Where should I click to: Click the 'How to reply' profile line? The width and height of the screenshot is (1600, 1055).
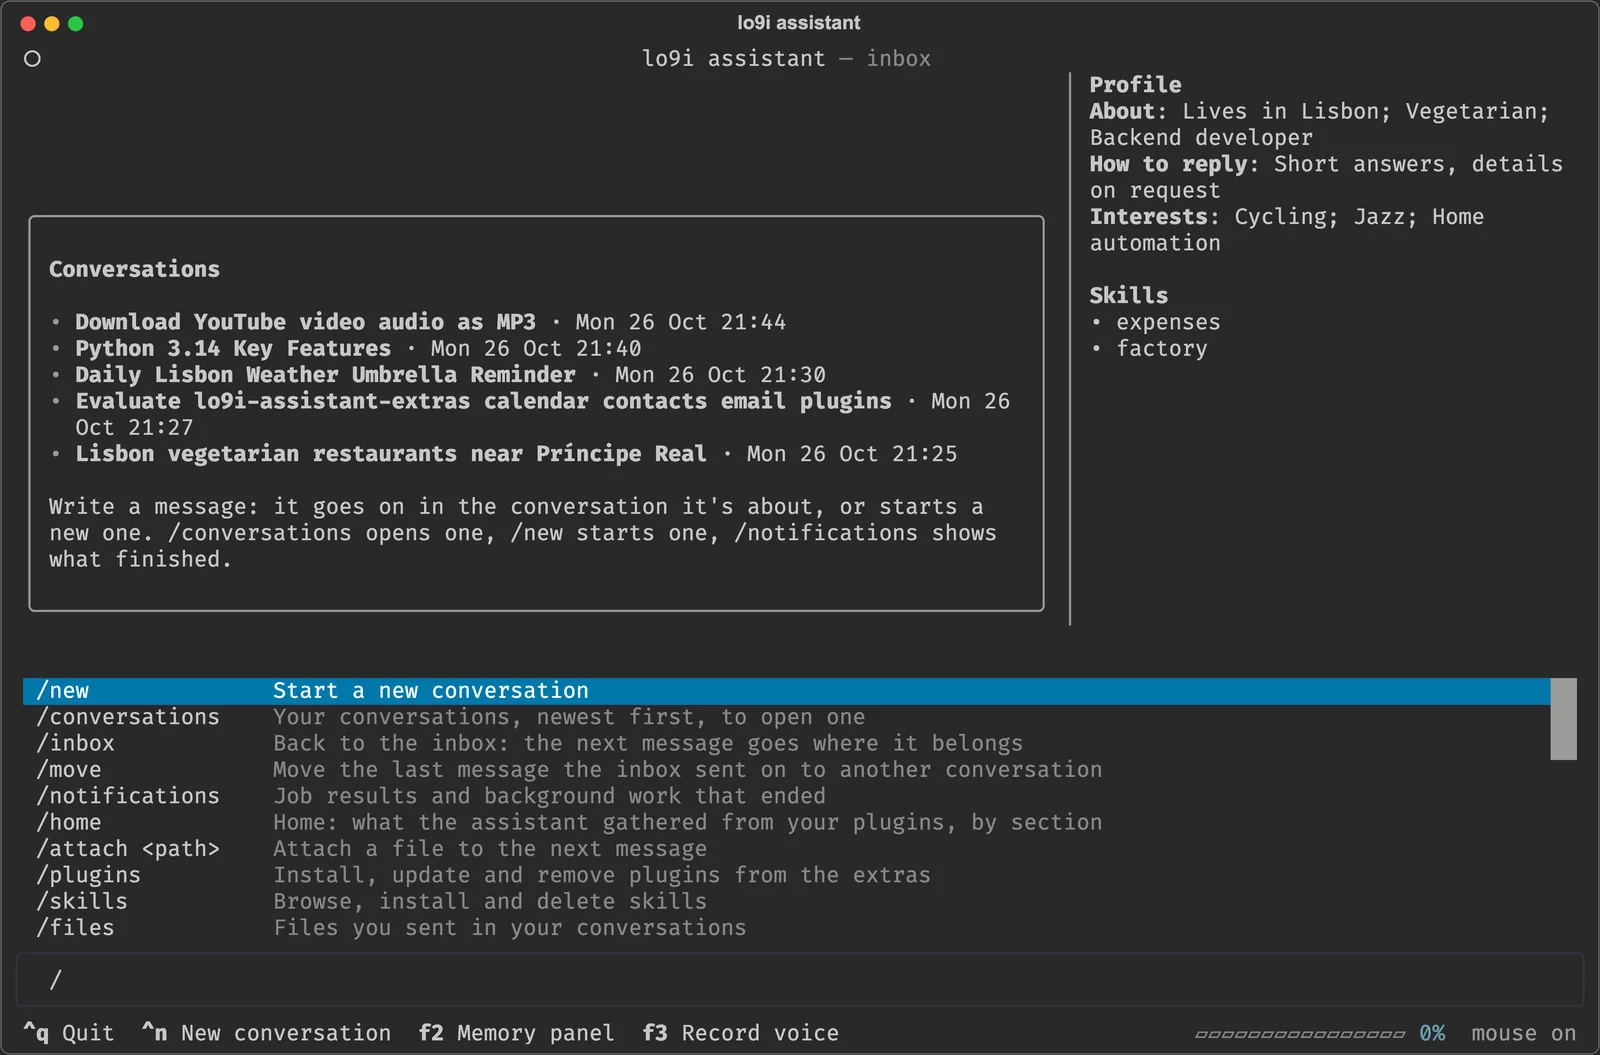click(1326, 177)
